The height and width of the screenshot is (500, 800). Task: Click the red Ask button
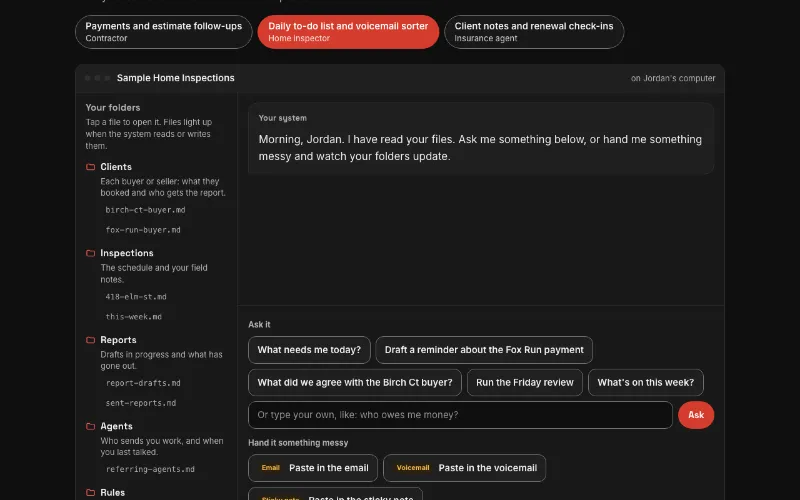(x=696, y=415)
